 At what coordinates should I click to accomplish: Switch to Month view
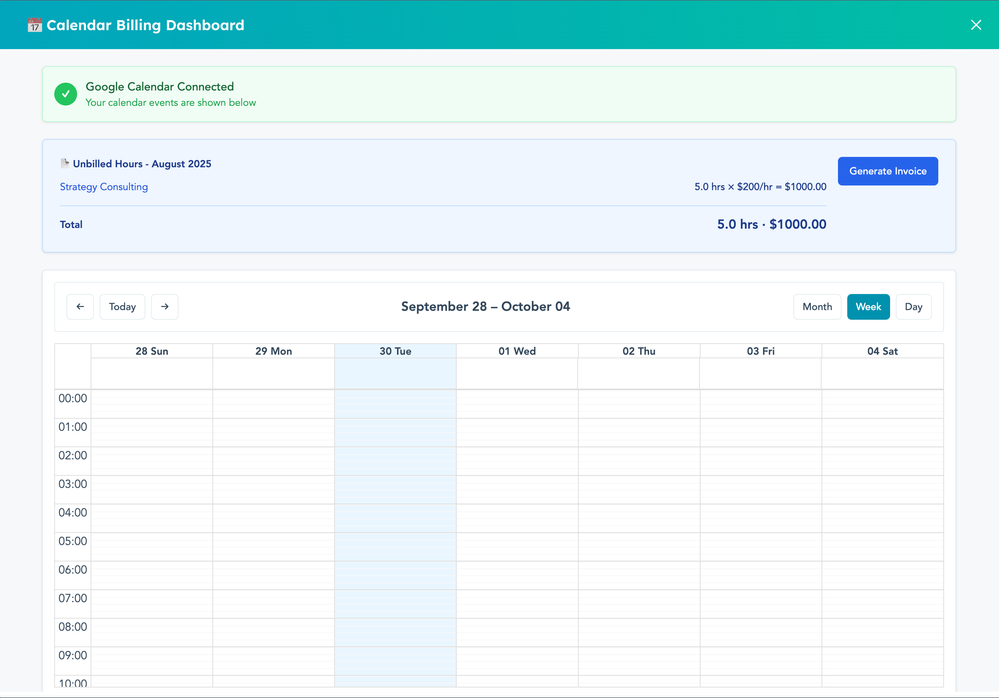point(817,307)
